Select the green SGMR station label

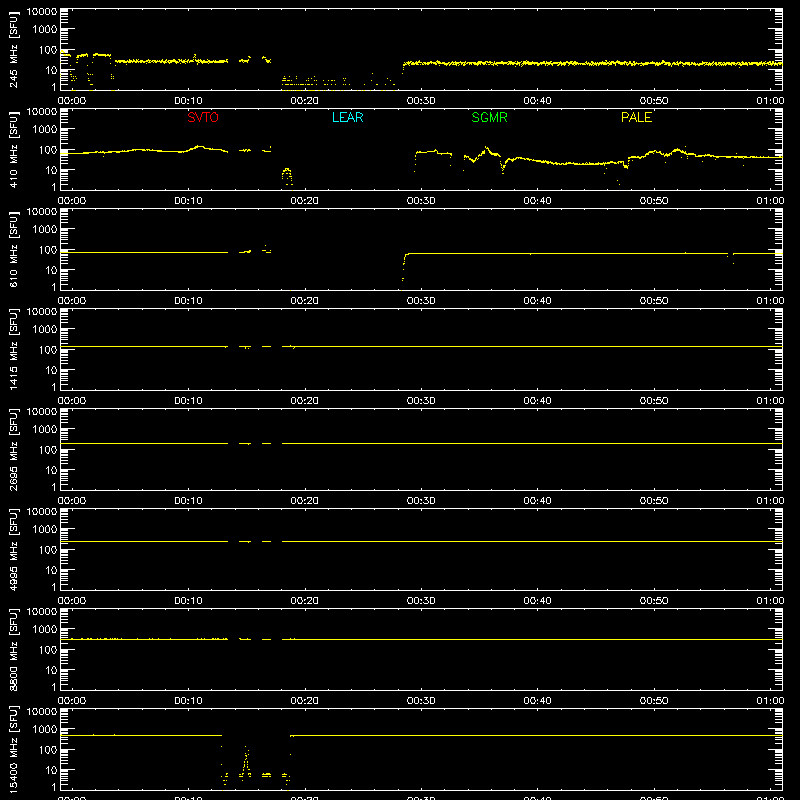point(489,117)
